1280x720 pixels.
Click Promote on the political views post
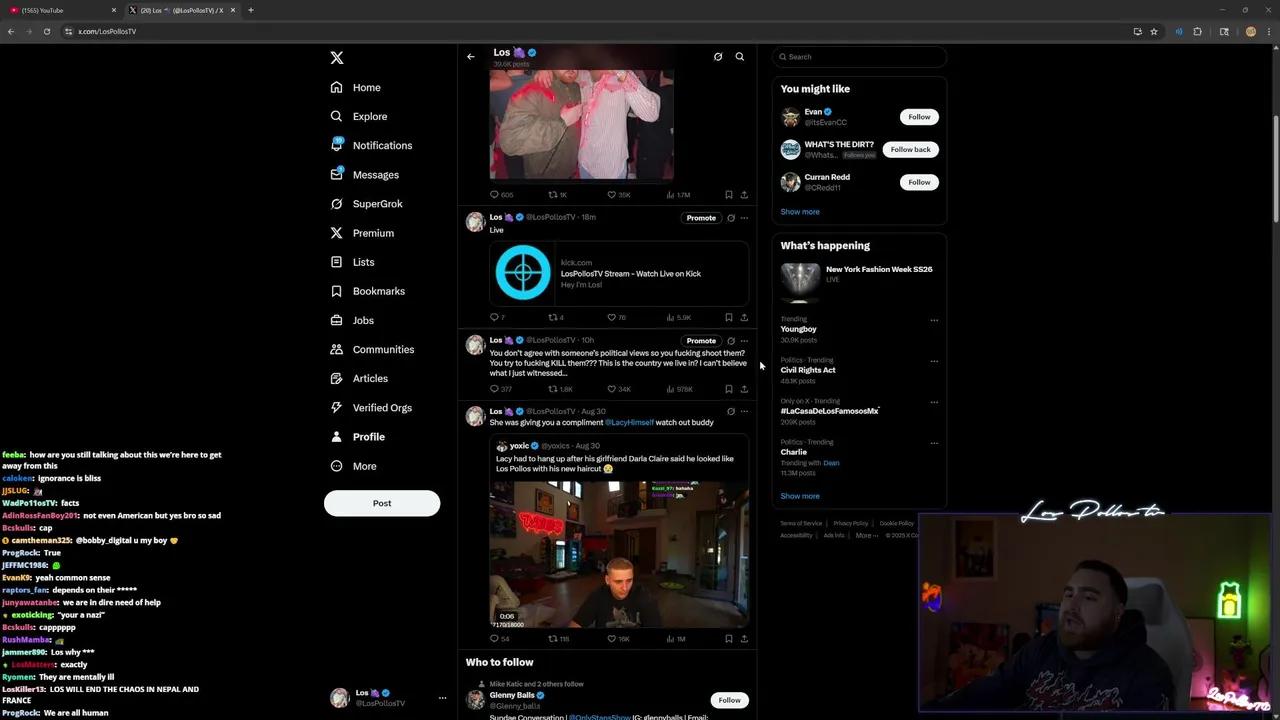[x=701, y=341]
